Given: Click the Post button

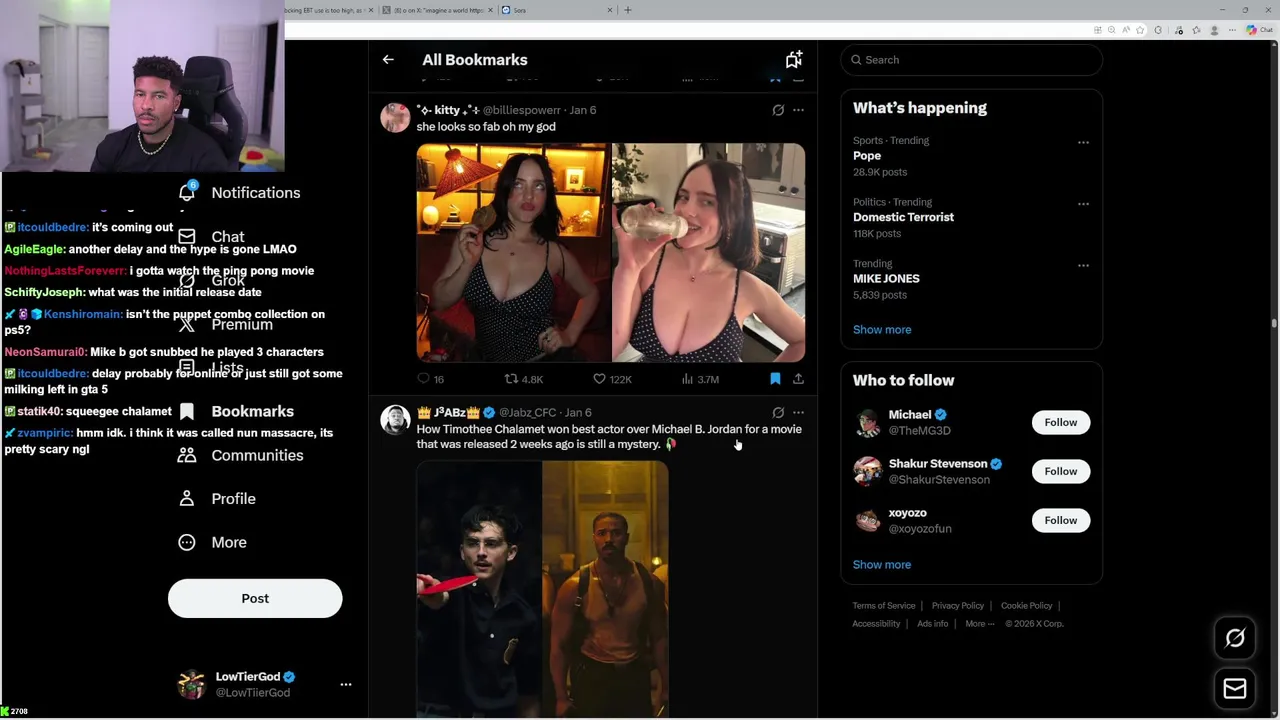Looking at the screenshot, I should [255, 598].
